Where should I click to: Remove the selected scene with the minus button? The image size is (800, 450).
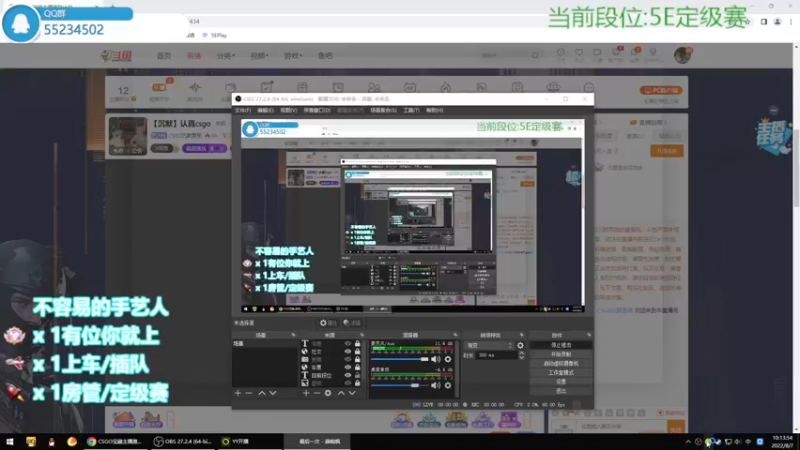(x=249, y=393)
